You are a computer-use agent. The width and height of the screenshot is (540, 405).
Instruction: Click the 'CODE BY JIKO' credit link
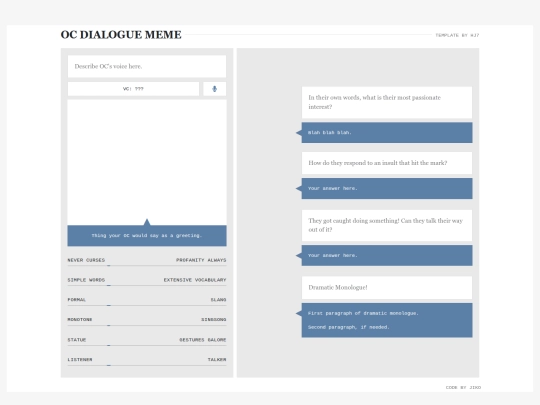(463, 387)
